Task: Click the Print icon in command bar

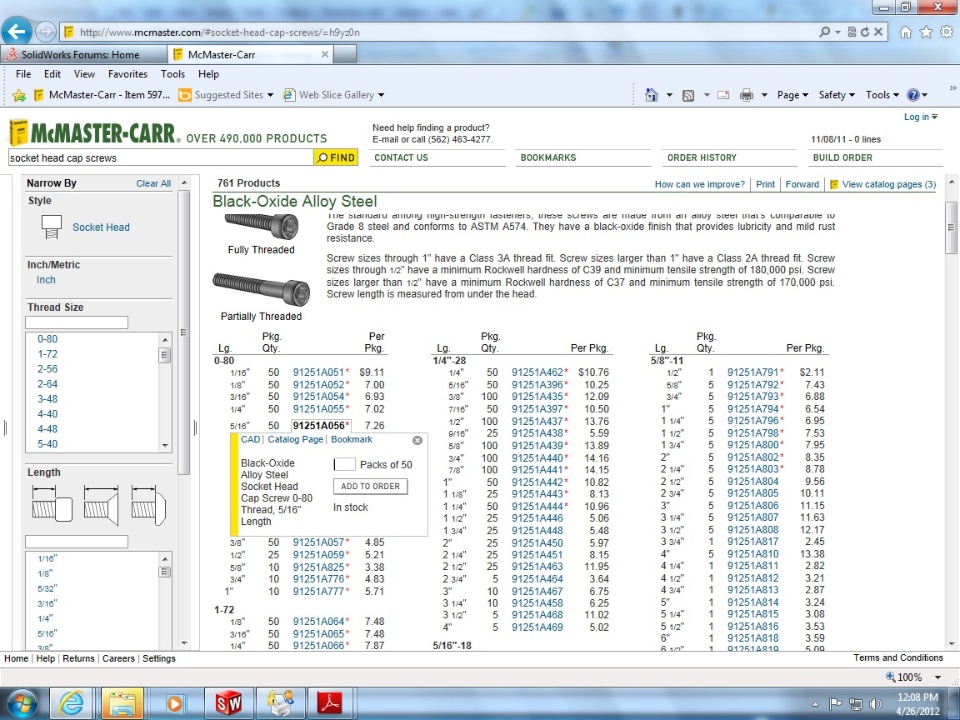Action: 746,95
